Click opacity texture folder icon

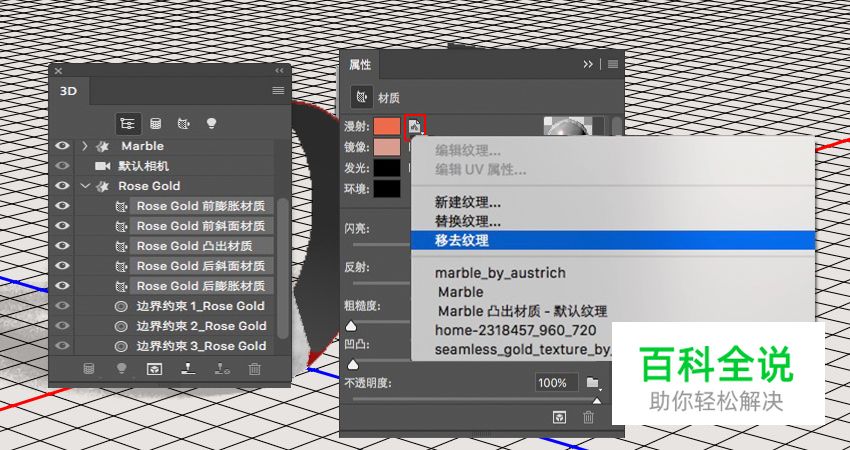(594, 383)
